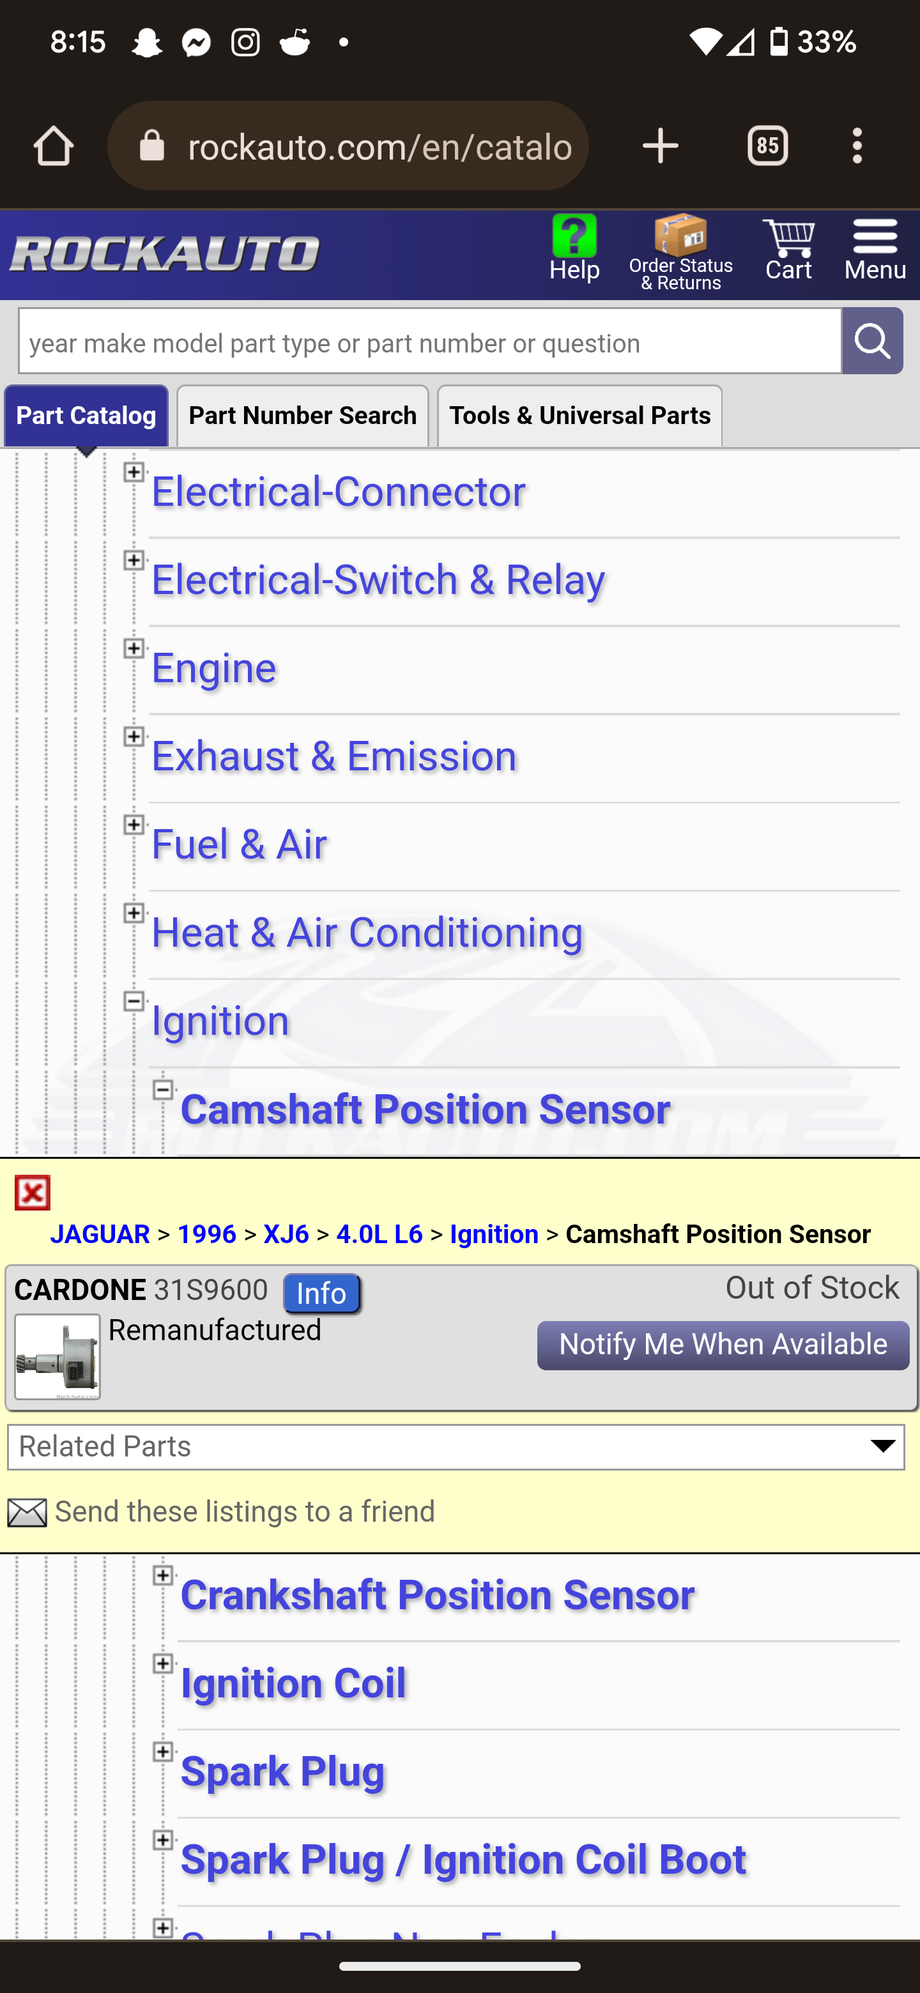Click the search magnifier button

coord(872,342)
